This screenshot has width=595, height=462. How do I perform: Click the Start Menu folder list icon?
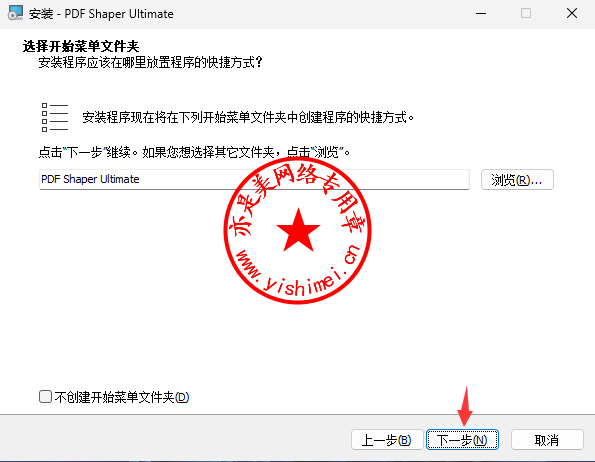pyautogui.click(x=55, y=117)
